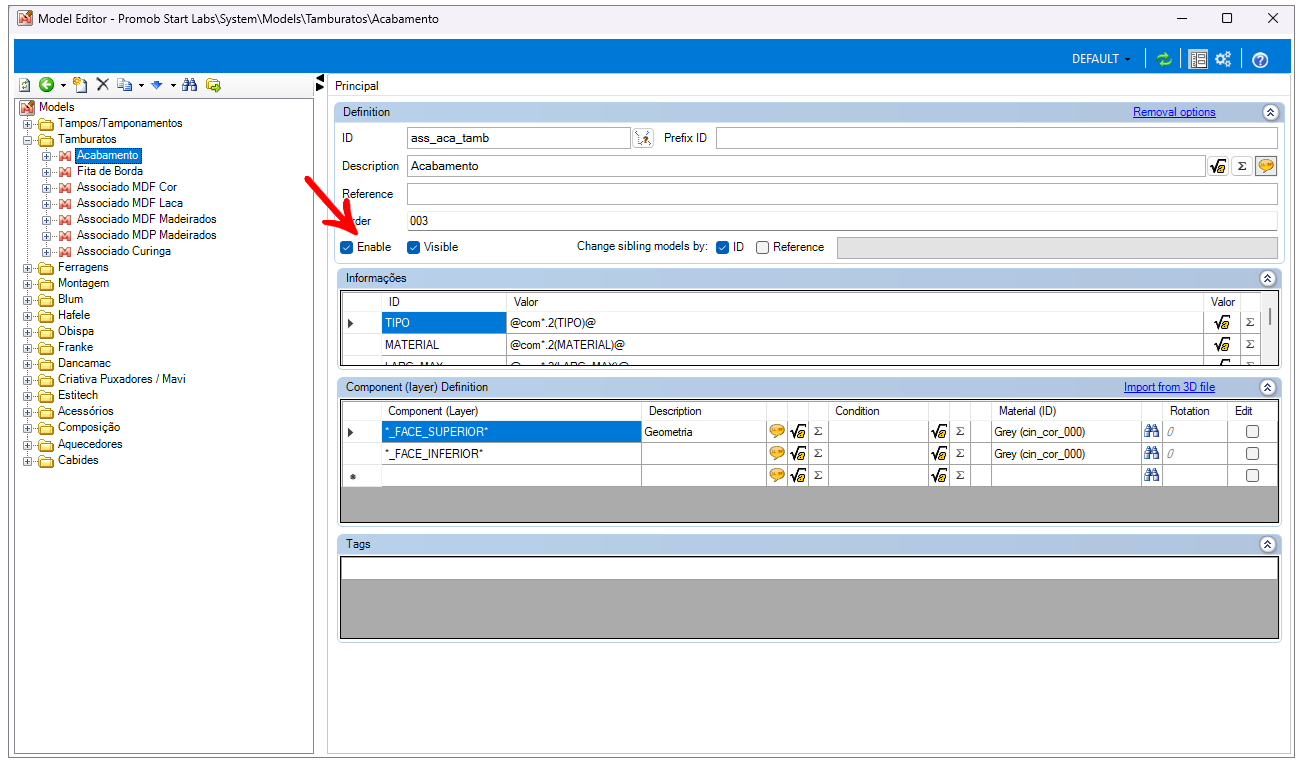This screenshot has width=1300, height=766.
Task: Delete selected model with the X icon
Action: pos(102,85)
